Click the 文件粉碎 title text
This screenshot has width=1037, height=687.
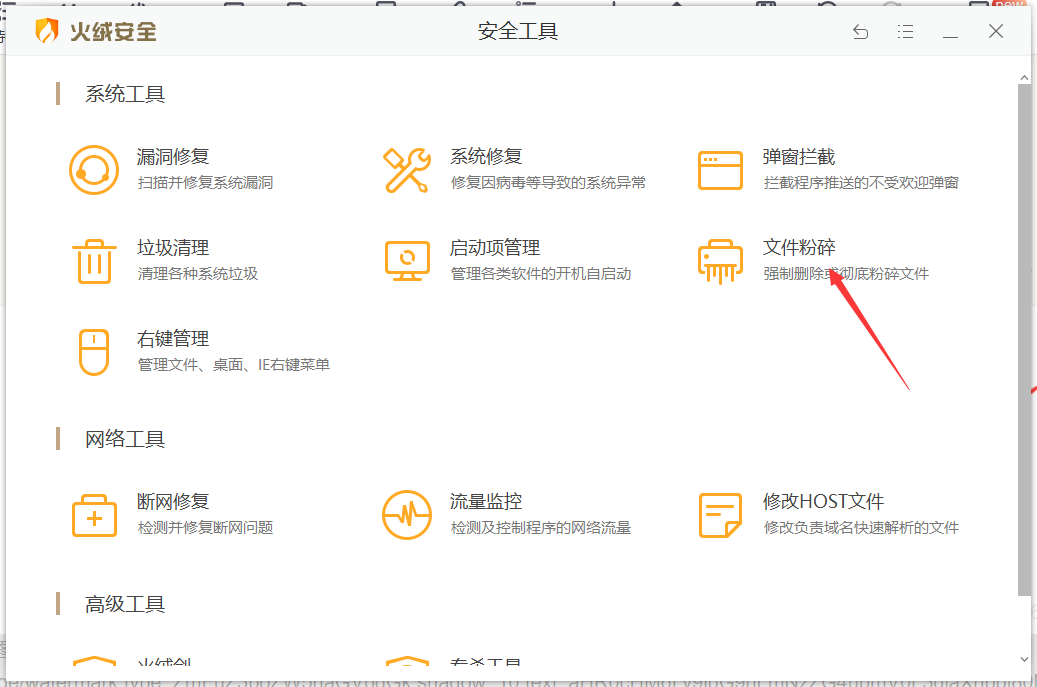[x=799, y=248]
